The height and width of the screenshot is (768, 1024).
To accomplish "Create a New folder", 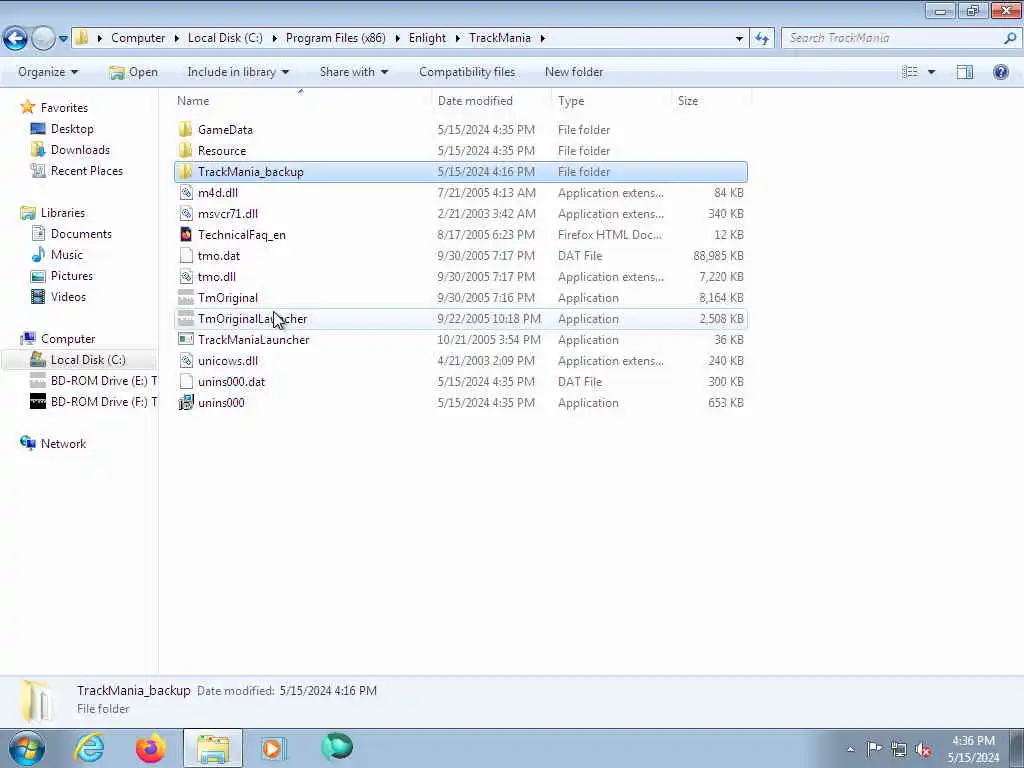I will pos(574,72).
